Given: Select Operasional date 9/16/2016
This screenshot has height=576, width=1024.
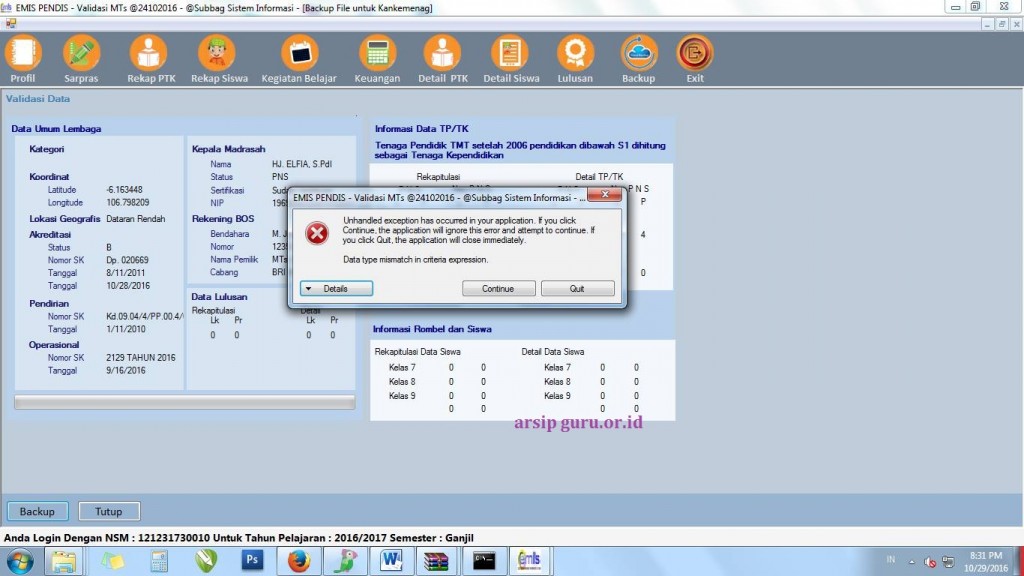Looking at the screenshot, I should pos(125,371).
